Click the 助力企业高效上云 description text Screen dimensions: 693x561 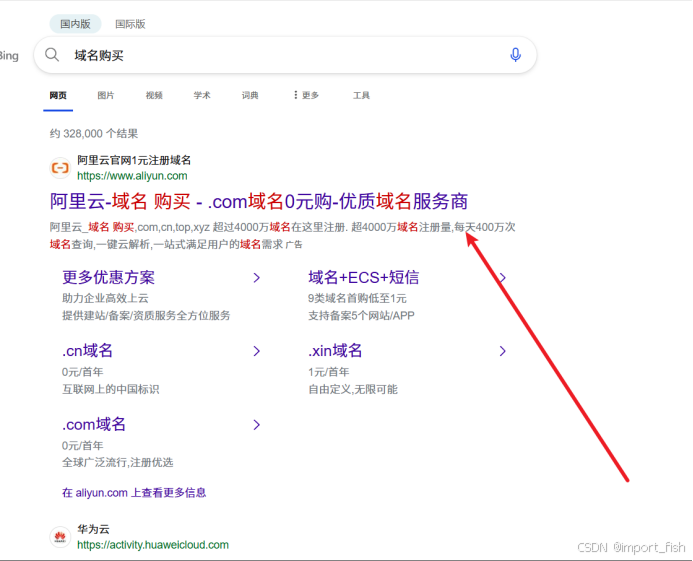click(105, 298)
